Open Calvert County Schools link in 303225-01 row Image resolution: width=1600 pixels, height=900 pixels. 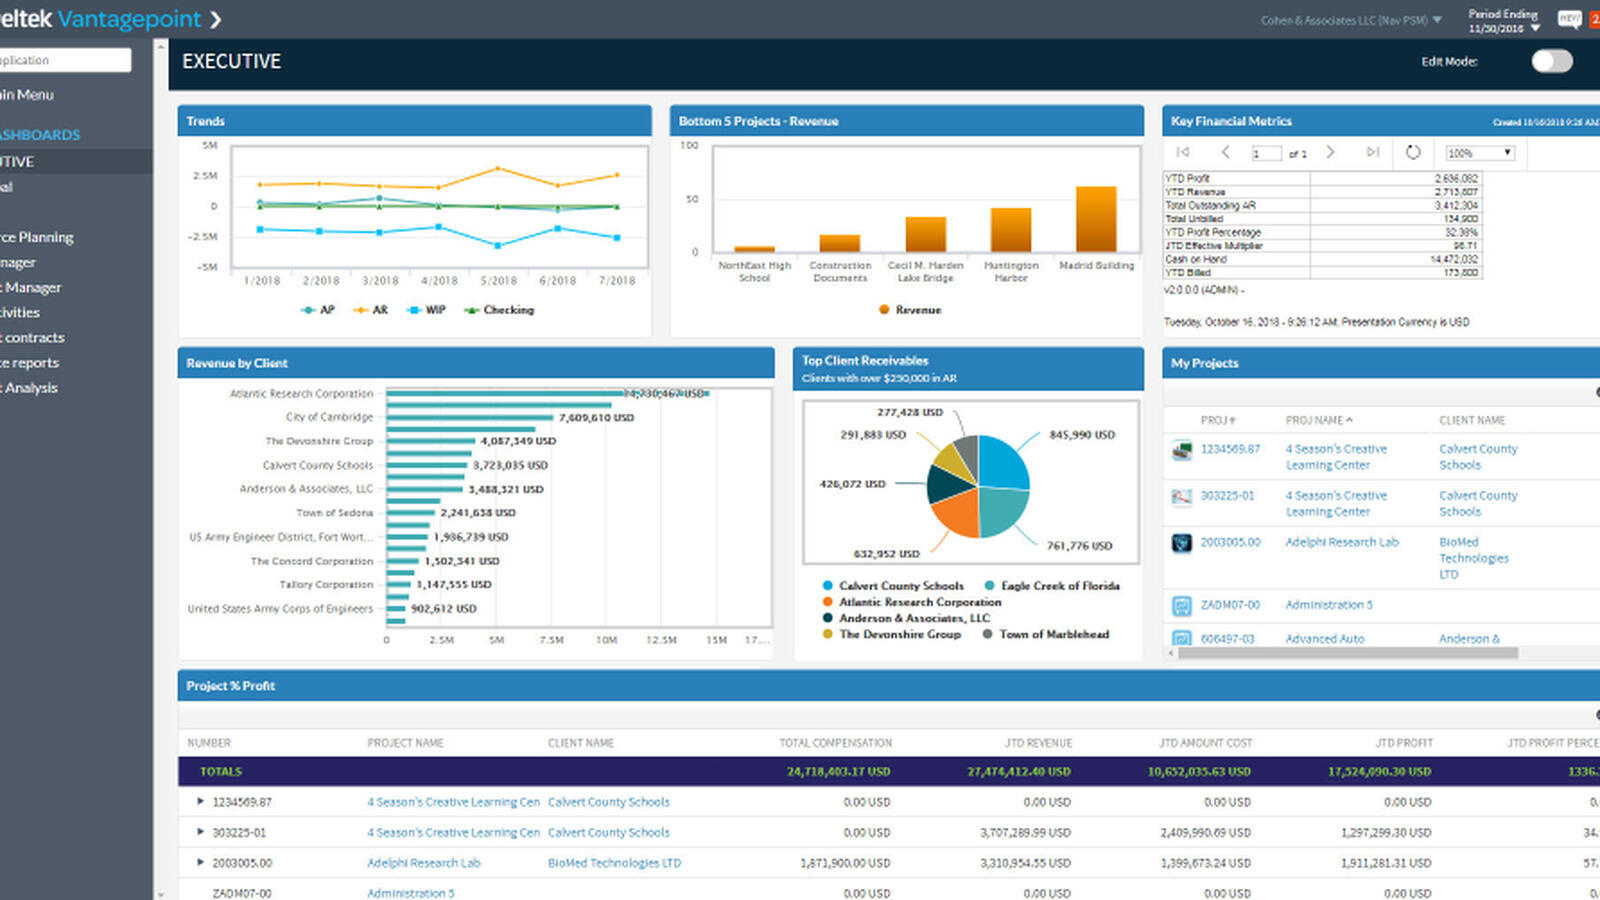[608, 832]
